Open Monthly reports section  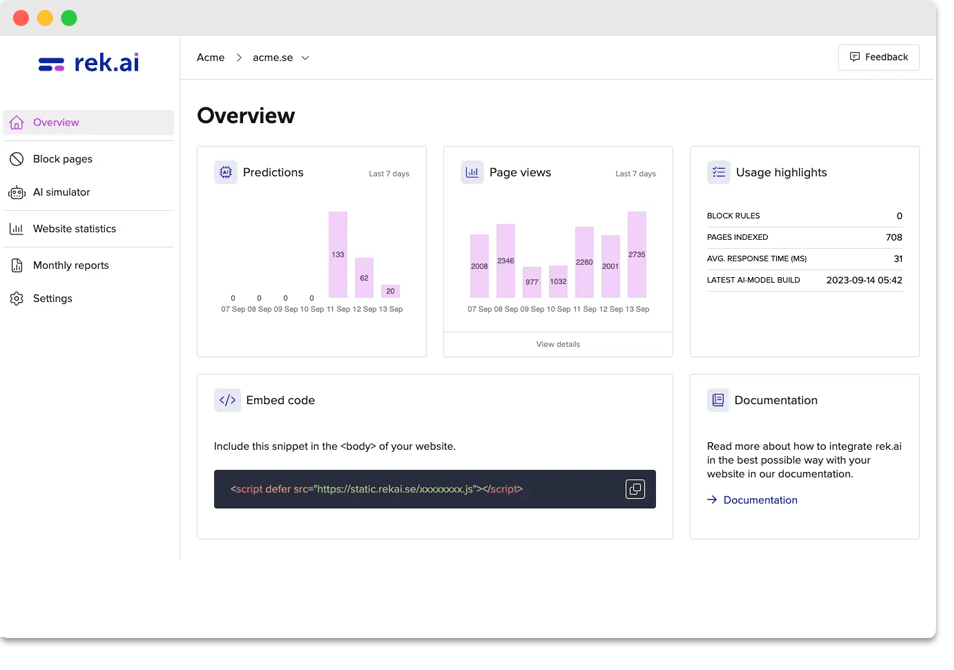[x=70, y=265]
